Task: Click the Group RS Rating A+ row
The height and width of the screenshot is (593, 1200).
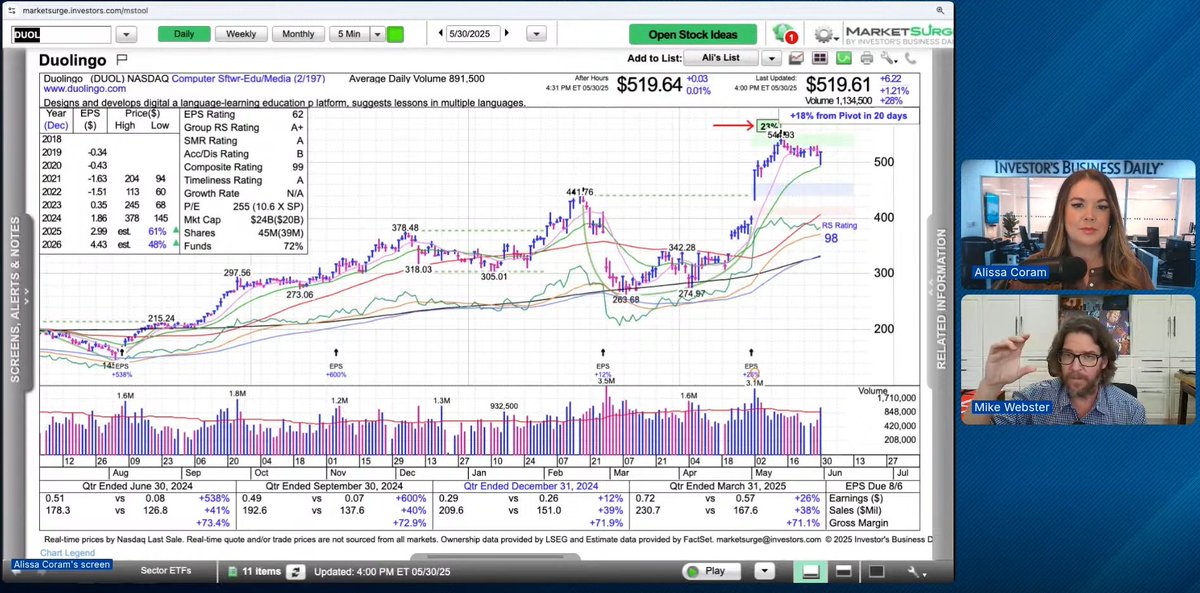Action: pos(244,128)
